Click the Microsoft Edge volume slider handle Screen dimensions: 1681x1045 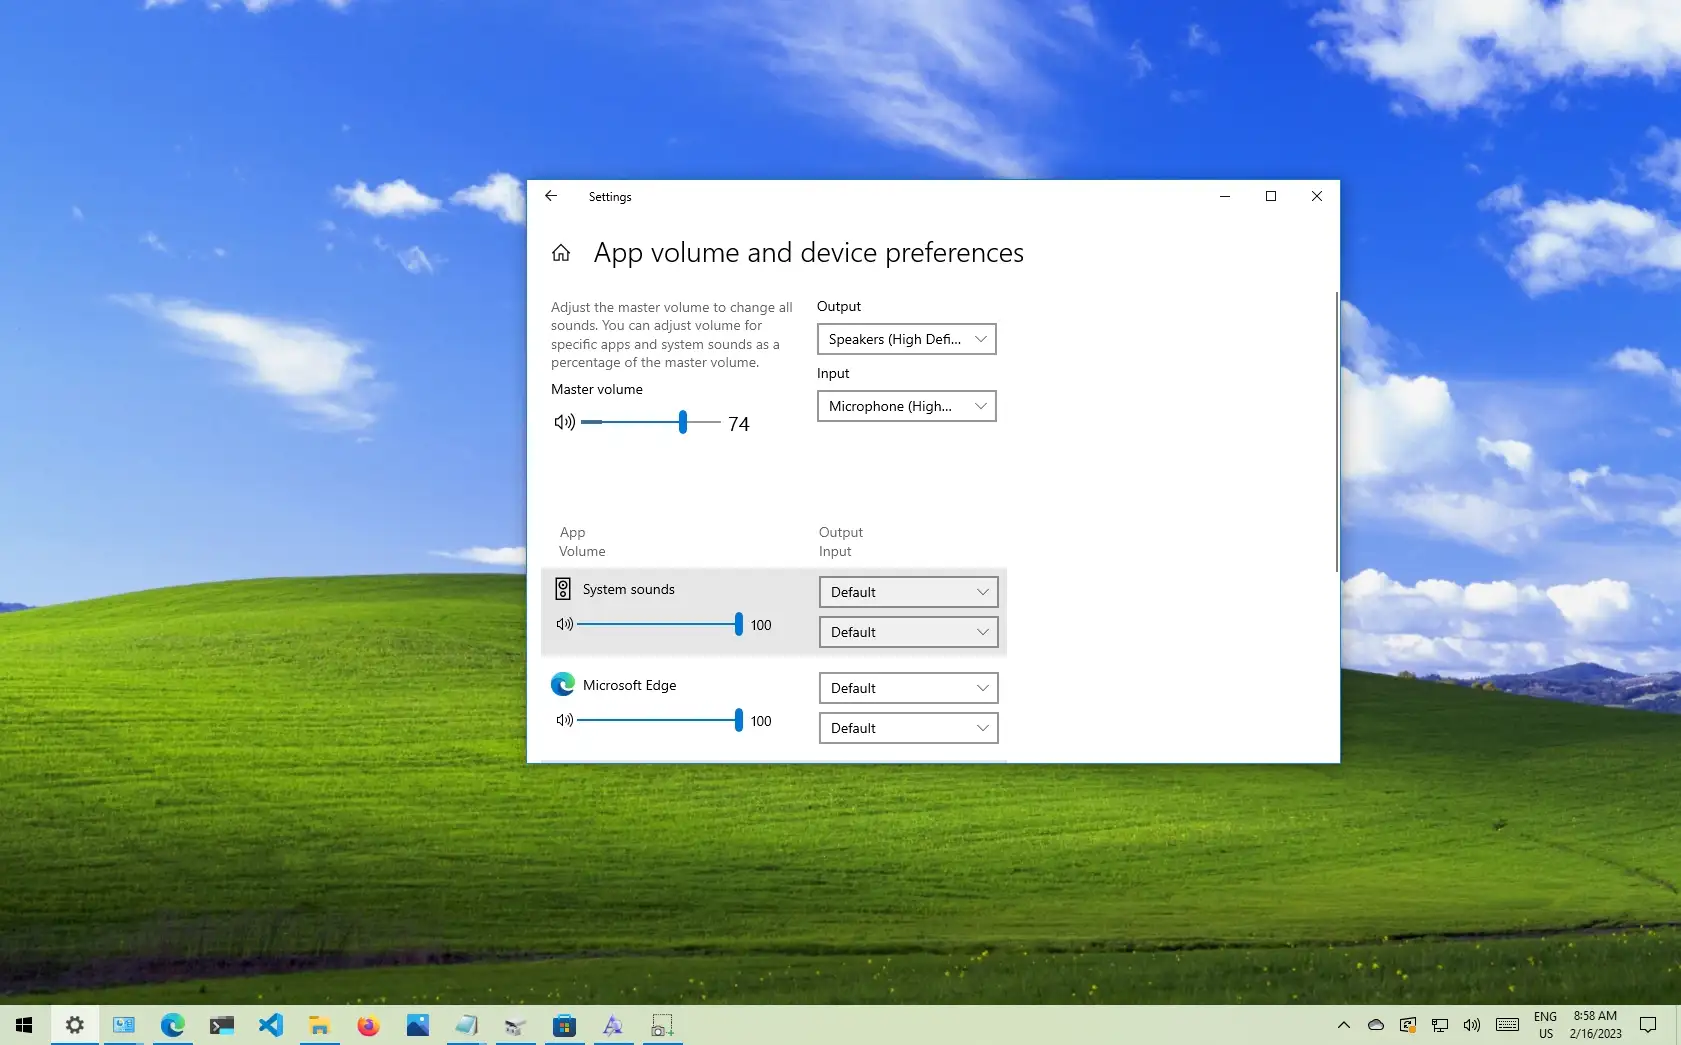pyautogui.click(x=739, y=720)
